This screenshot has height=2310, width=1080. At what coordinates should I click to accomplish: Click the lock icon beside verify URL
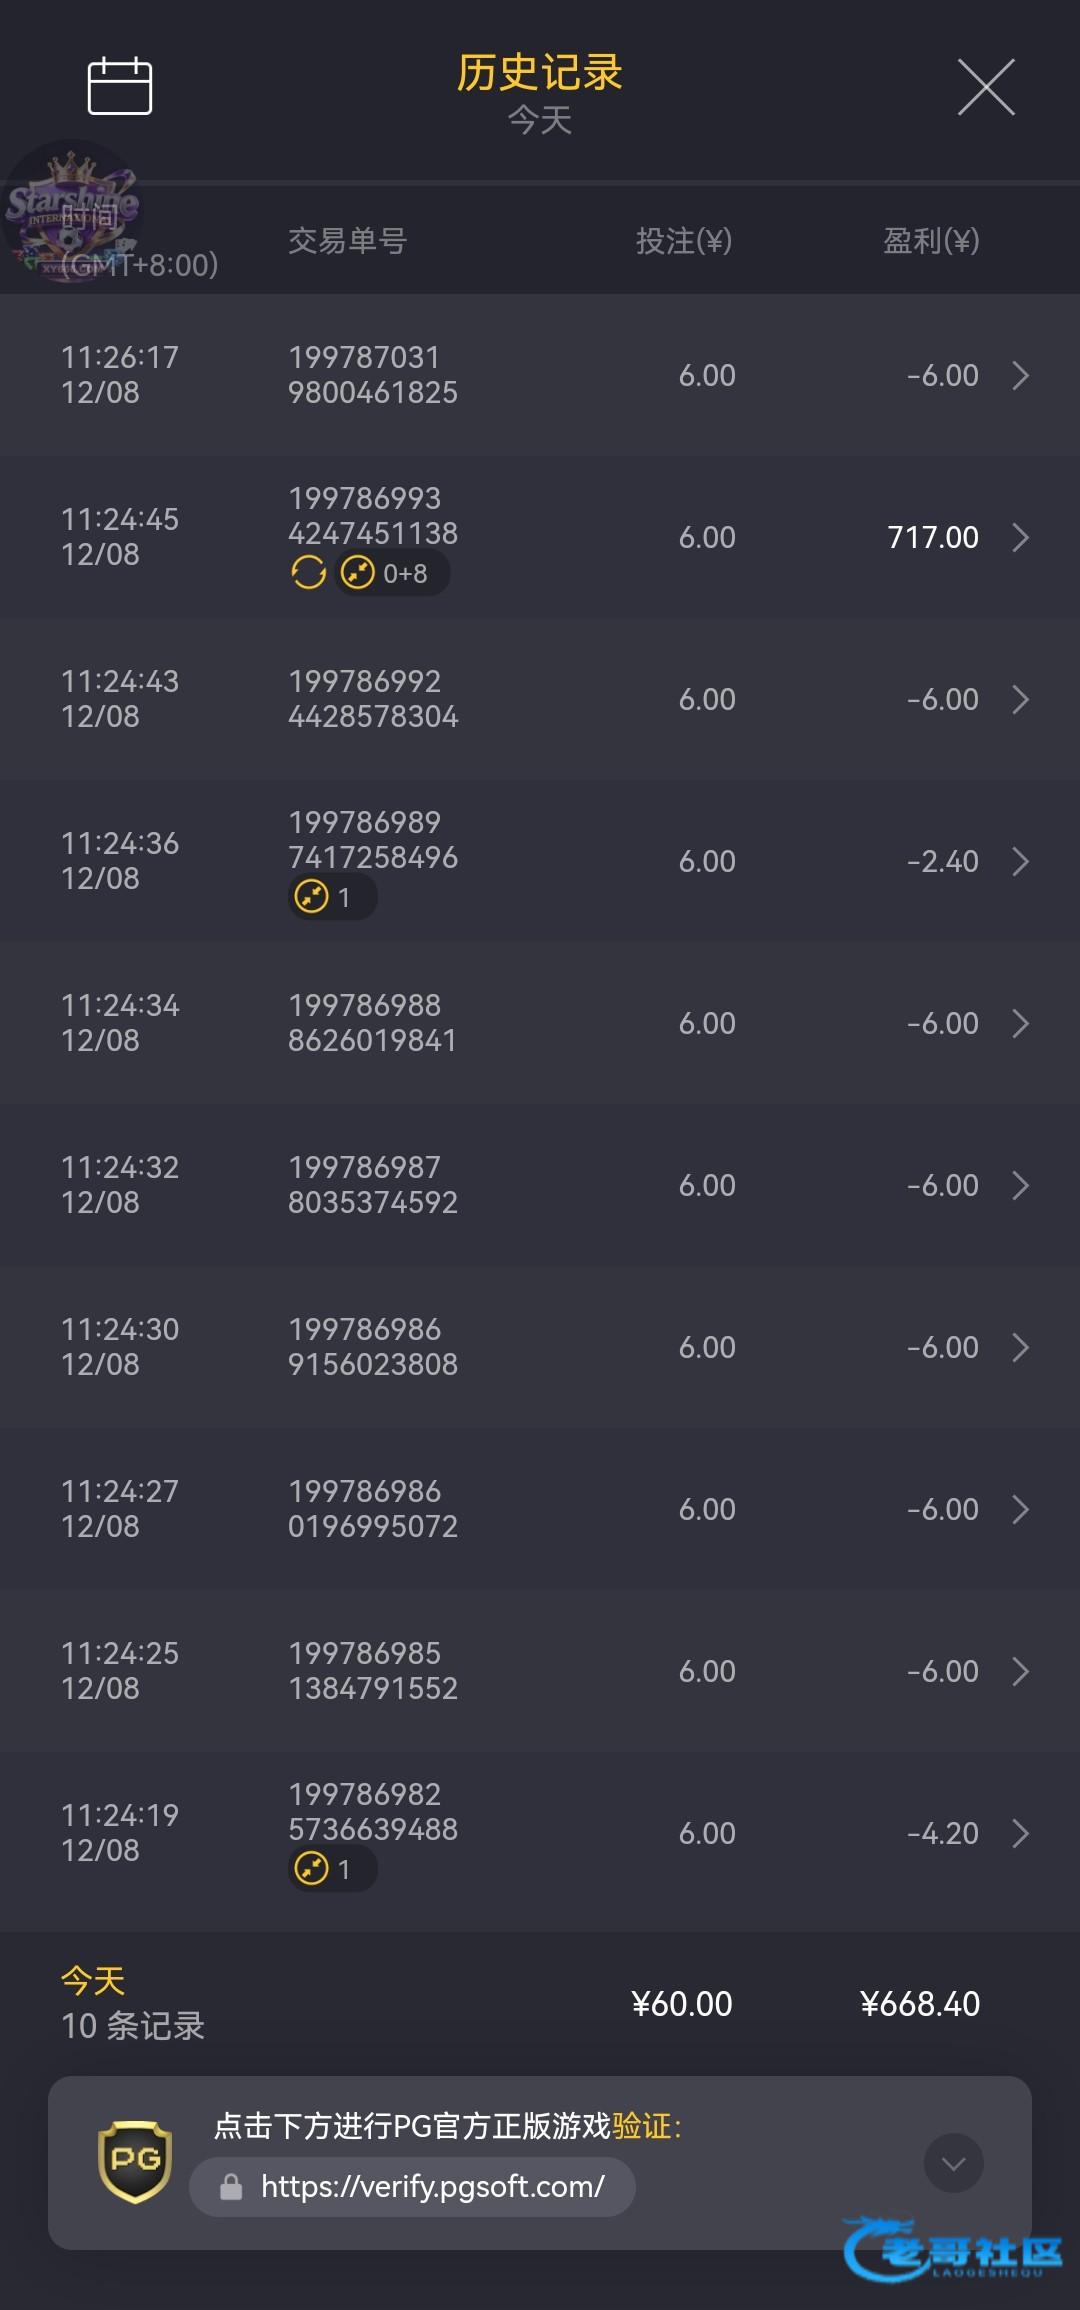(231, 2187)
